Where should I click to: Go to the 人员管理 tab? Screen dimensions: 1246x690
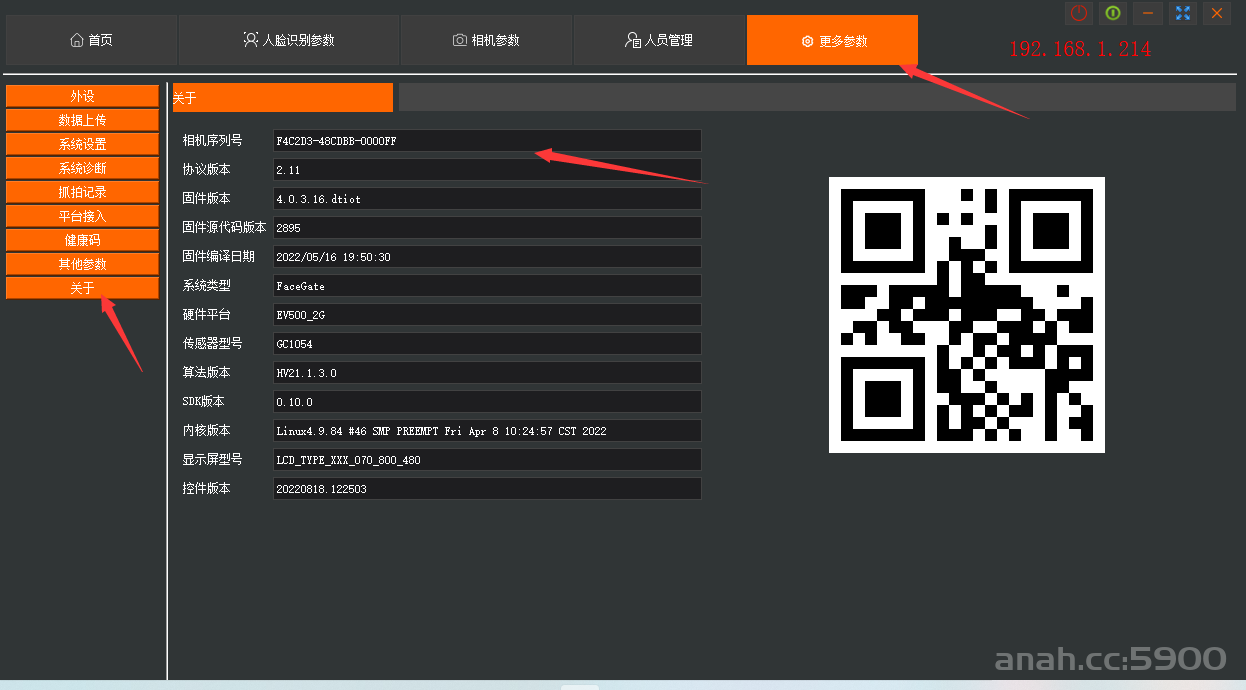(x=660, y=40)
